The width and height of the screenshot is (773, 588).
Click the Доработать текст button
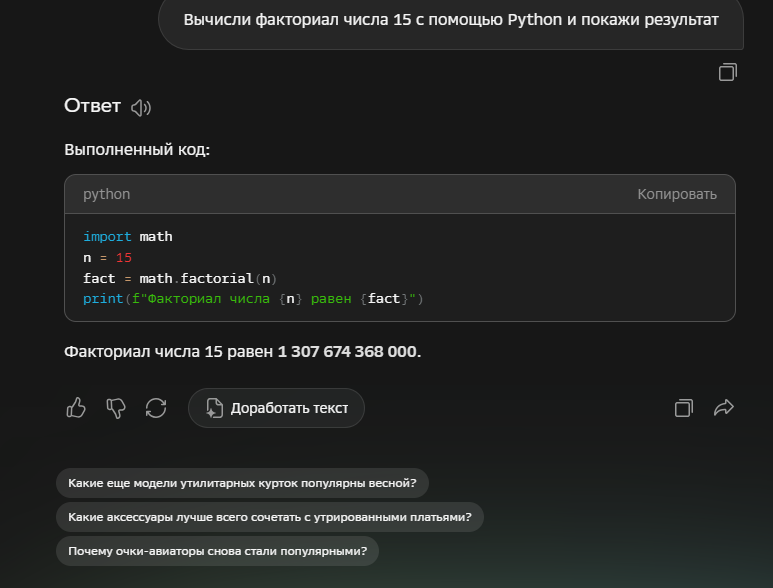point(277,408)
